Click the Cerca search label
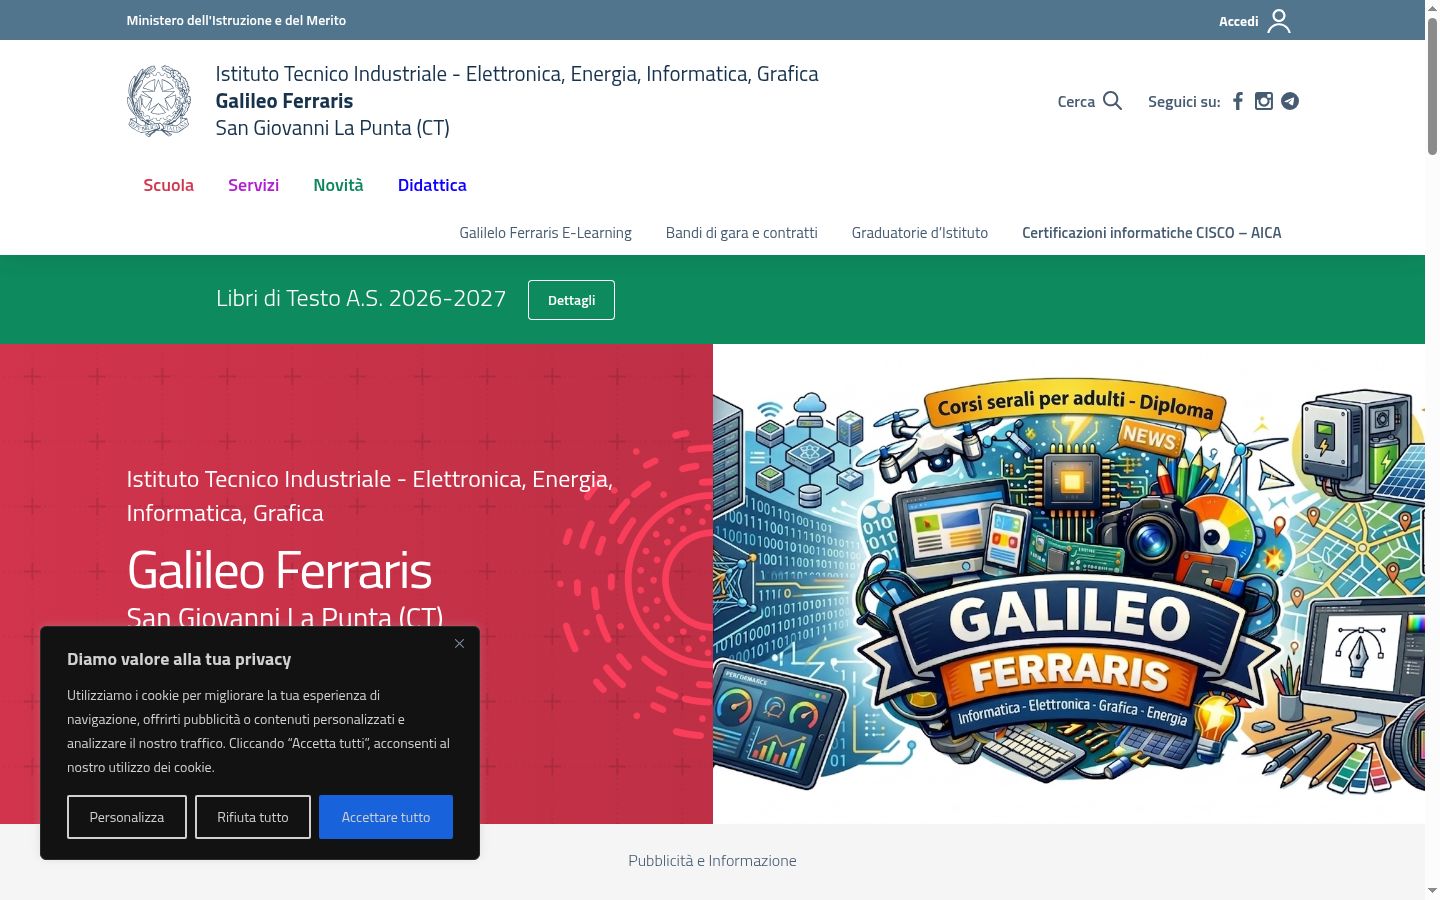 coord(1076,101)
